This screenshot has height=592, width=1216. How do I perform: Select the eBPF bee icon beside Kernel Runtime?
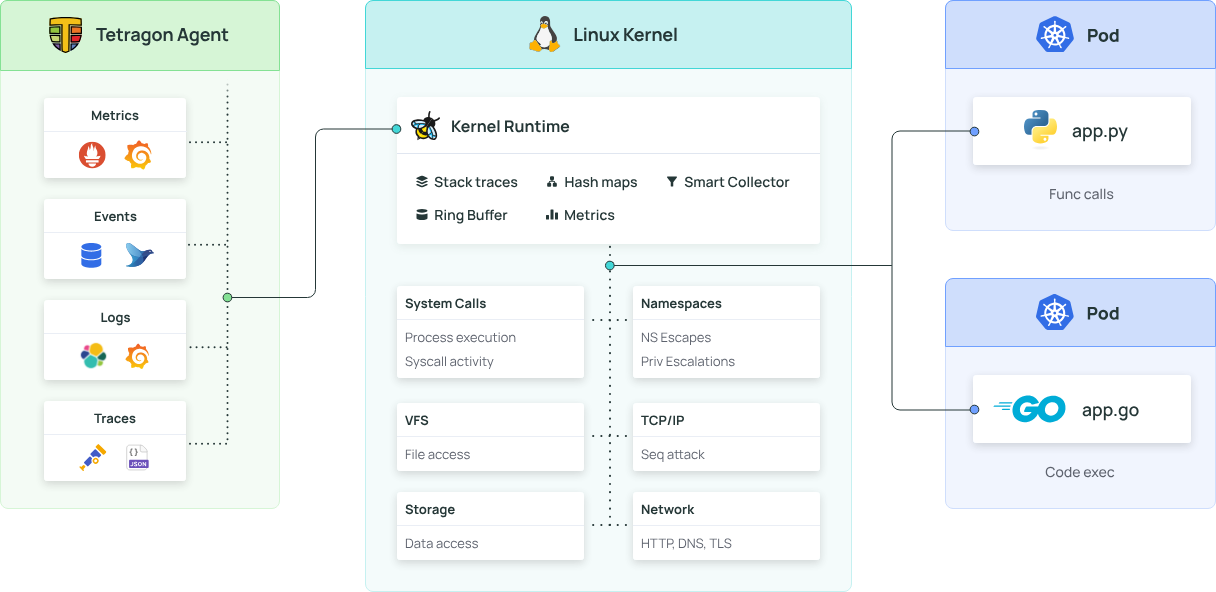(x=425, y=126)
